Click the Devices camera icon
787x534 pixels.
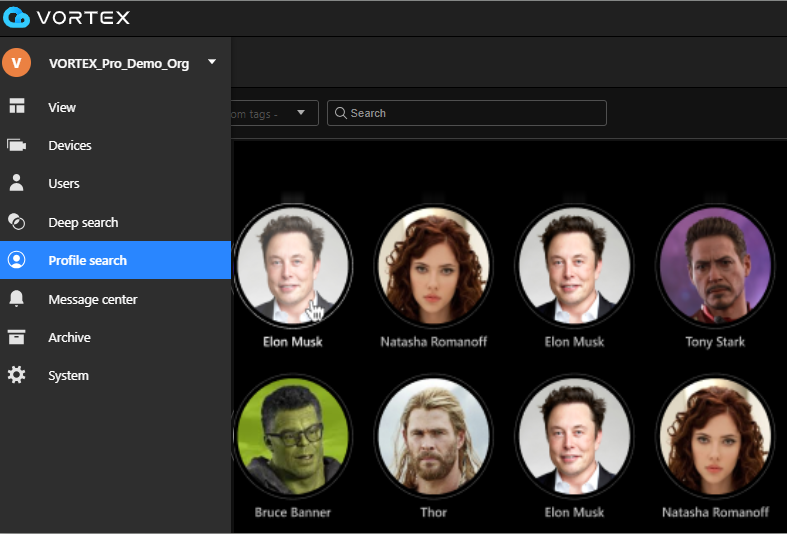[x=17, y=145]
